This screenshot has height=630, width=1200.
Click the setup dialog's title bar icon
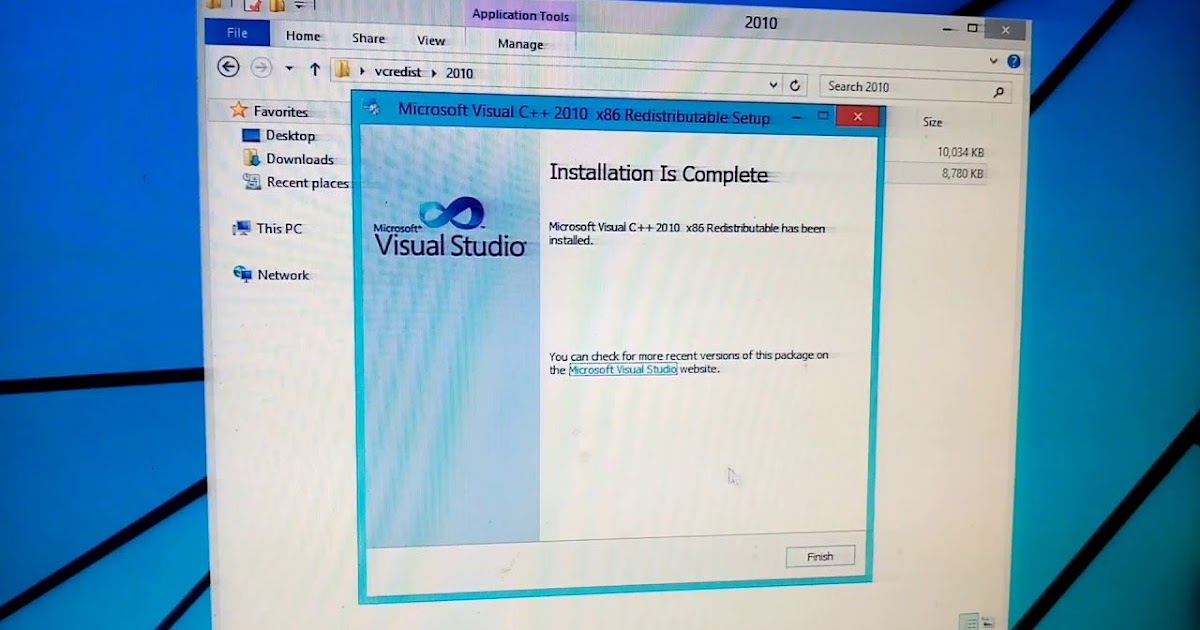pyautogui.click(x=372, y=107)
